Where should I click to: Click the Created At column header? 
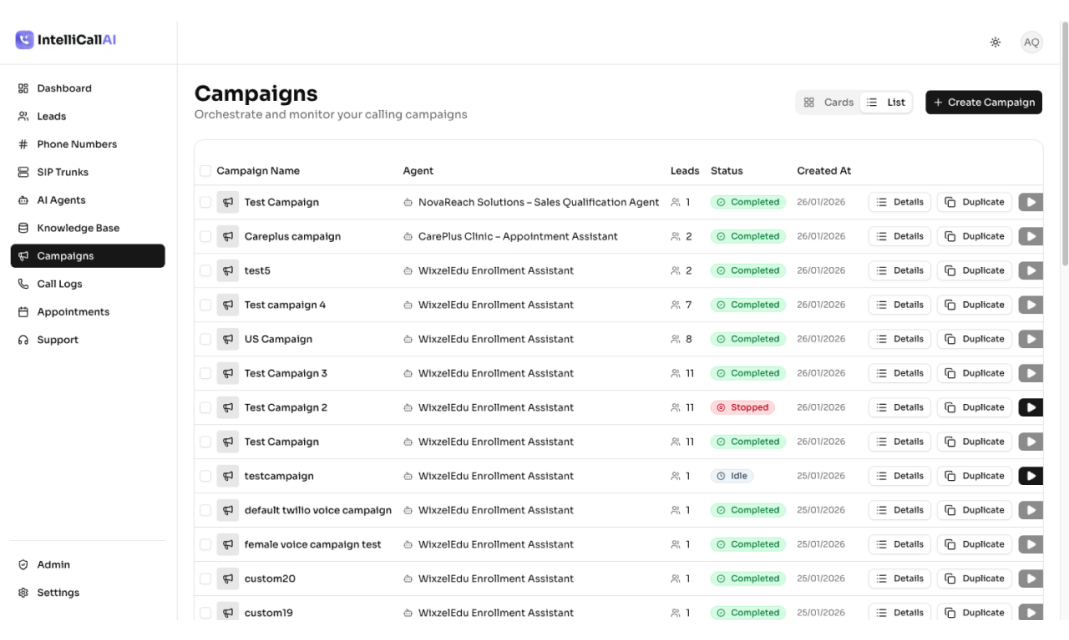(x=824, y=171)
